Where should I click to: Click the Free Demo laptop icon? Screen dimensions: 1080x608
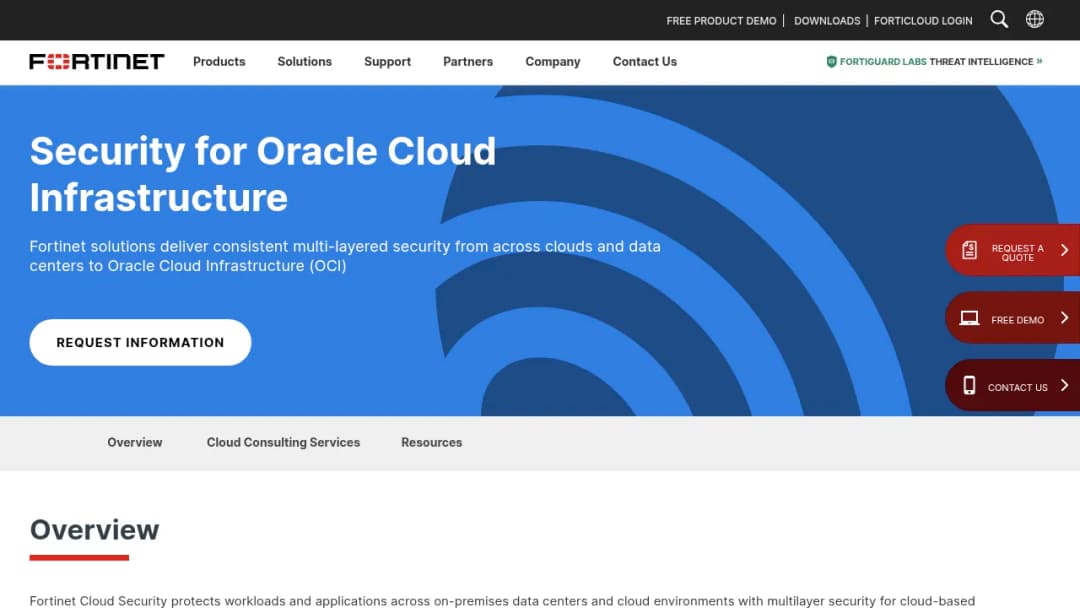pyautogui.click(x=969, y=317)
